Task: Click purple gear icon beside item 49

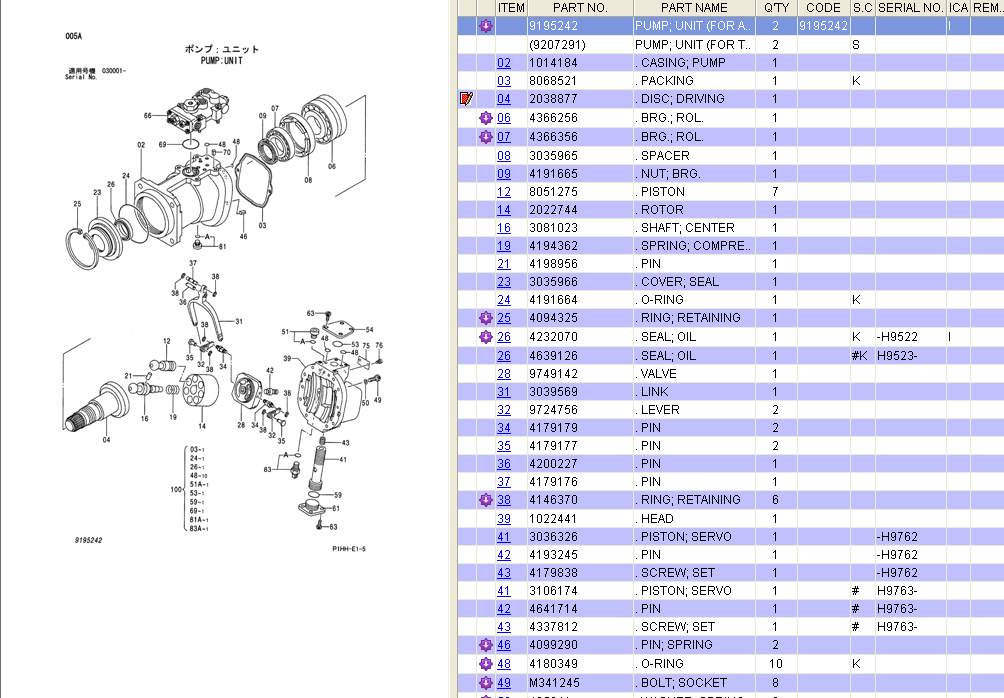Action: [x=486, y=683]
